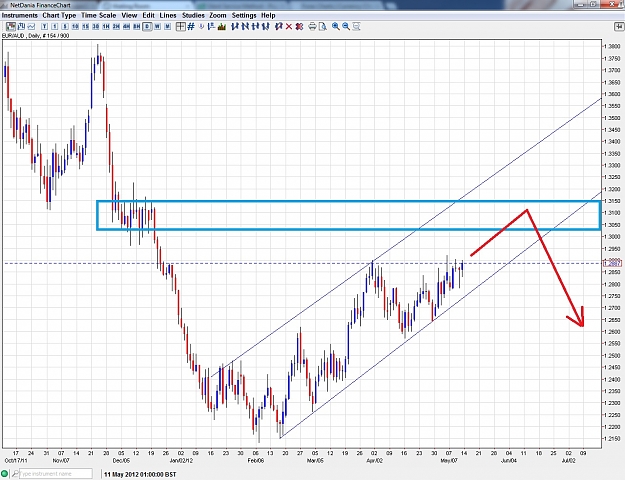The image size is (625, 480).
Task: Open the Lines menu
Action: tap(168, 16)
